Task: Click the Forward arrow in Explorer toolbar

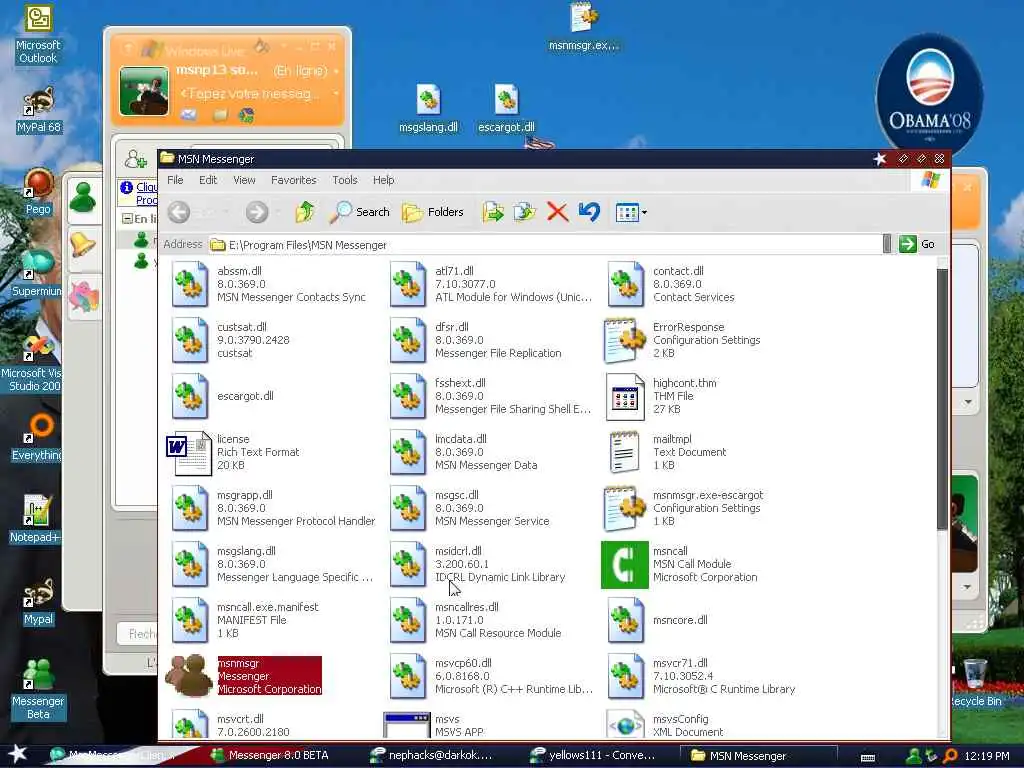Action: (257, 212)
